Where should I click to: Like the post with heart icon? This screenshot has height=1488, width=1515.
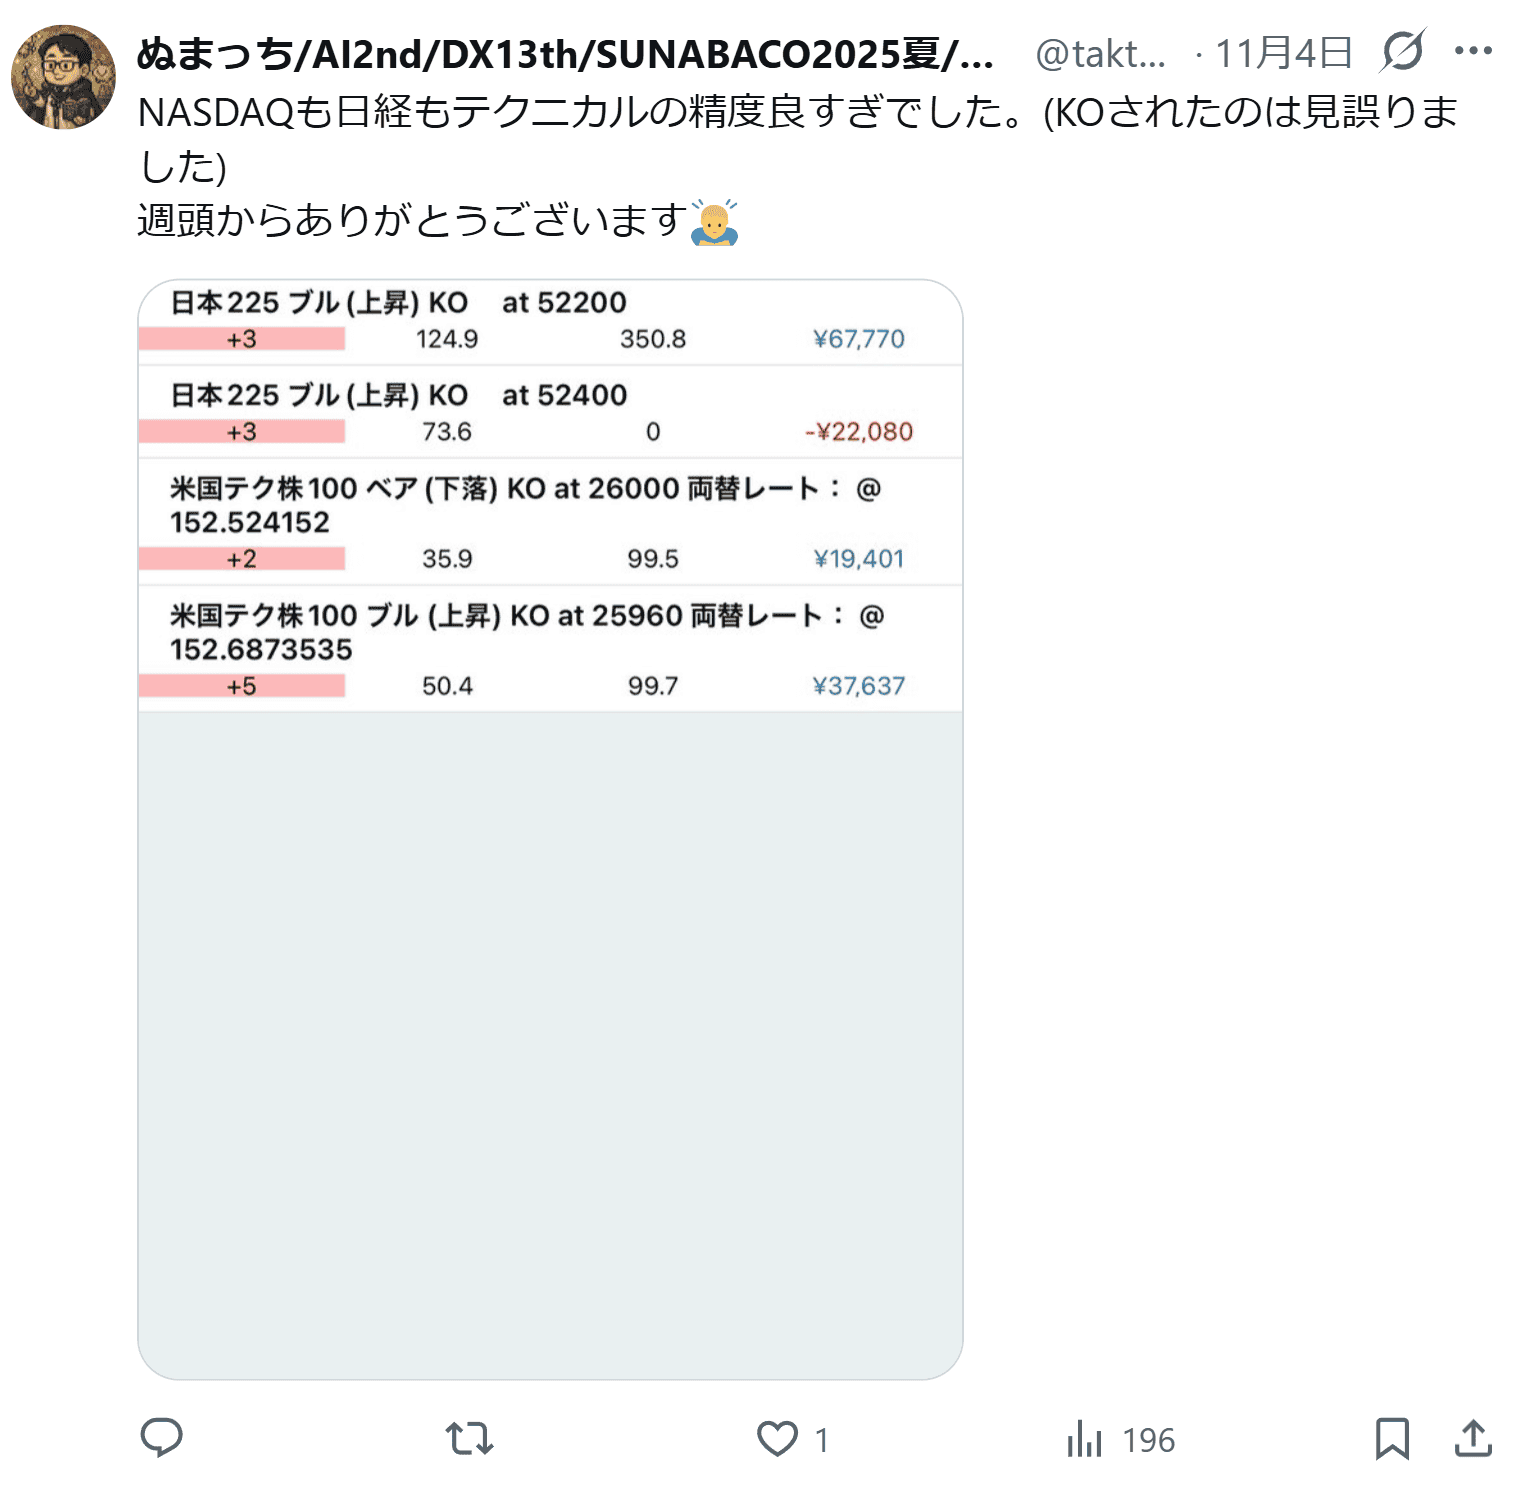point(777,1439)
